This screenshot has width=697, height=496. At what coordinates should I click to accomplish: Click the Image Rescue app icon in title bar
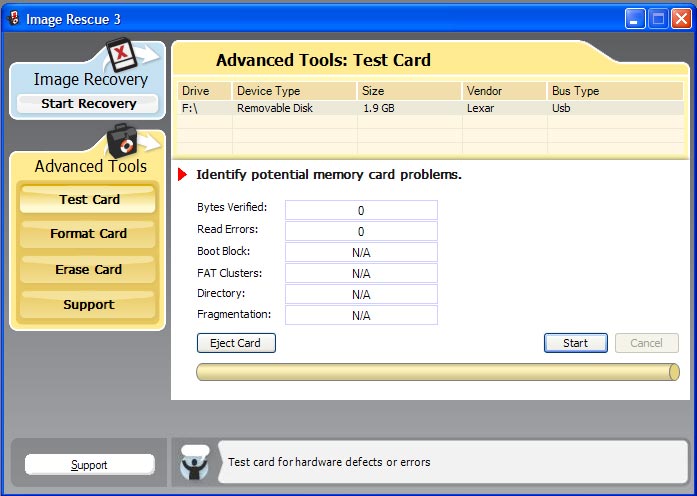[13, 19]
